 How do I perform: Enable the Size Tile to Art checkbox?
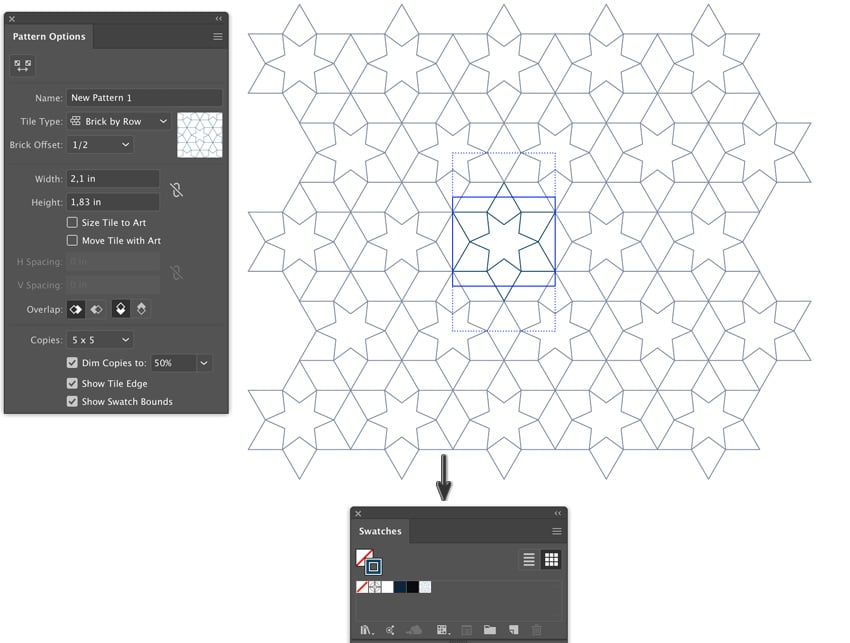pyautogui.click(x=72, y=222)
